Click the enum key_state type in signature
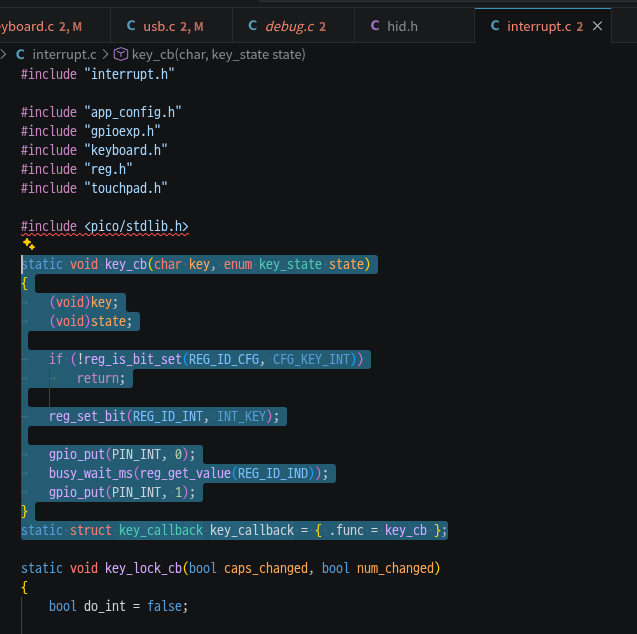637x634 pixels. coord(273,264)
